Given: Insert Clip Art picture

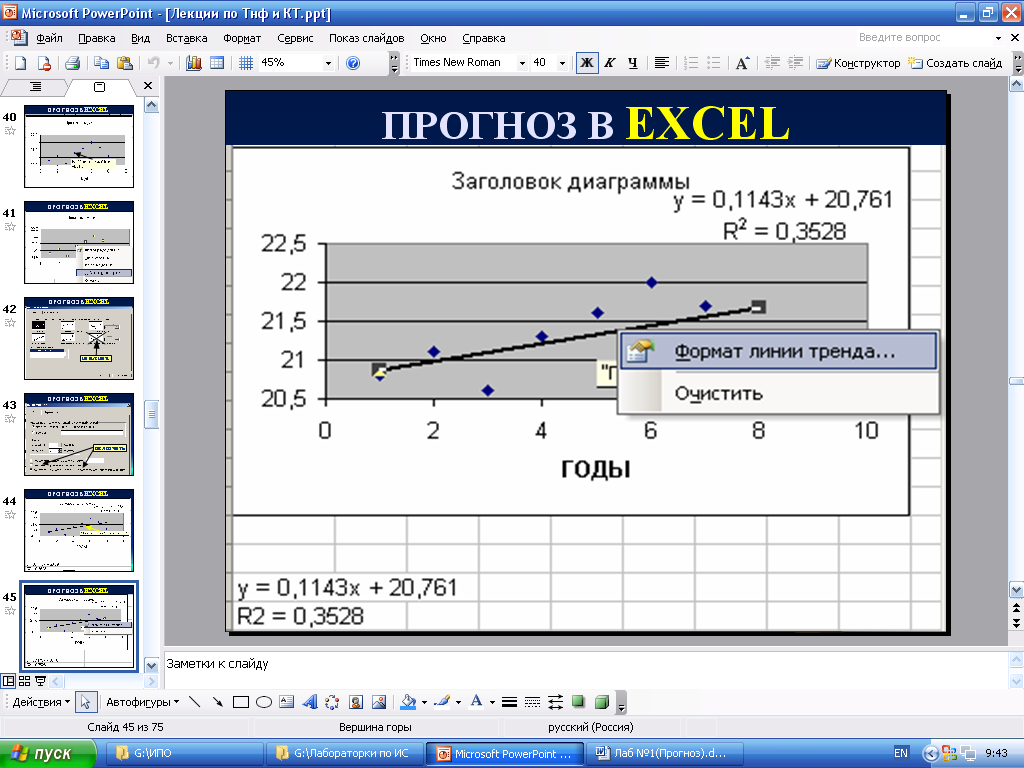Looking at the screenshot, I should coord(356,702).
